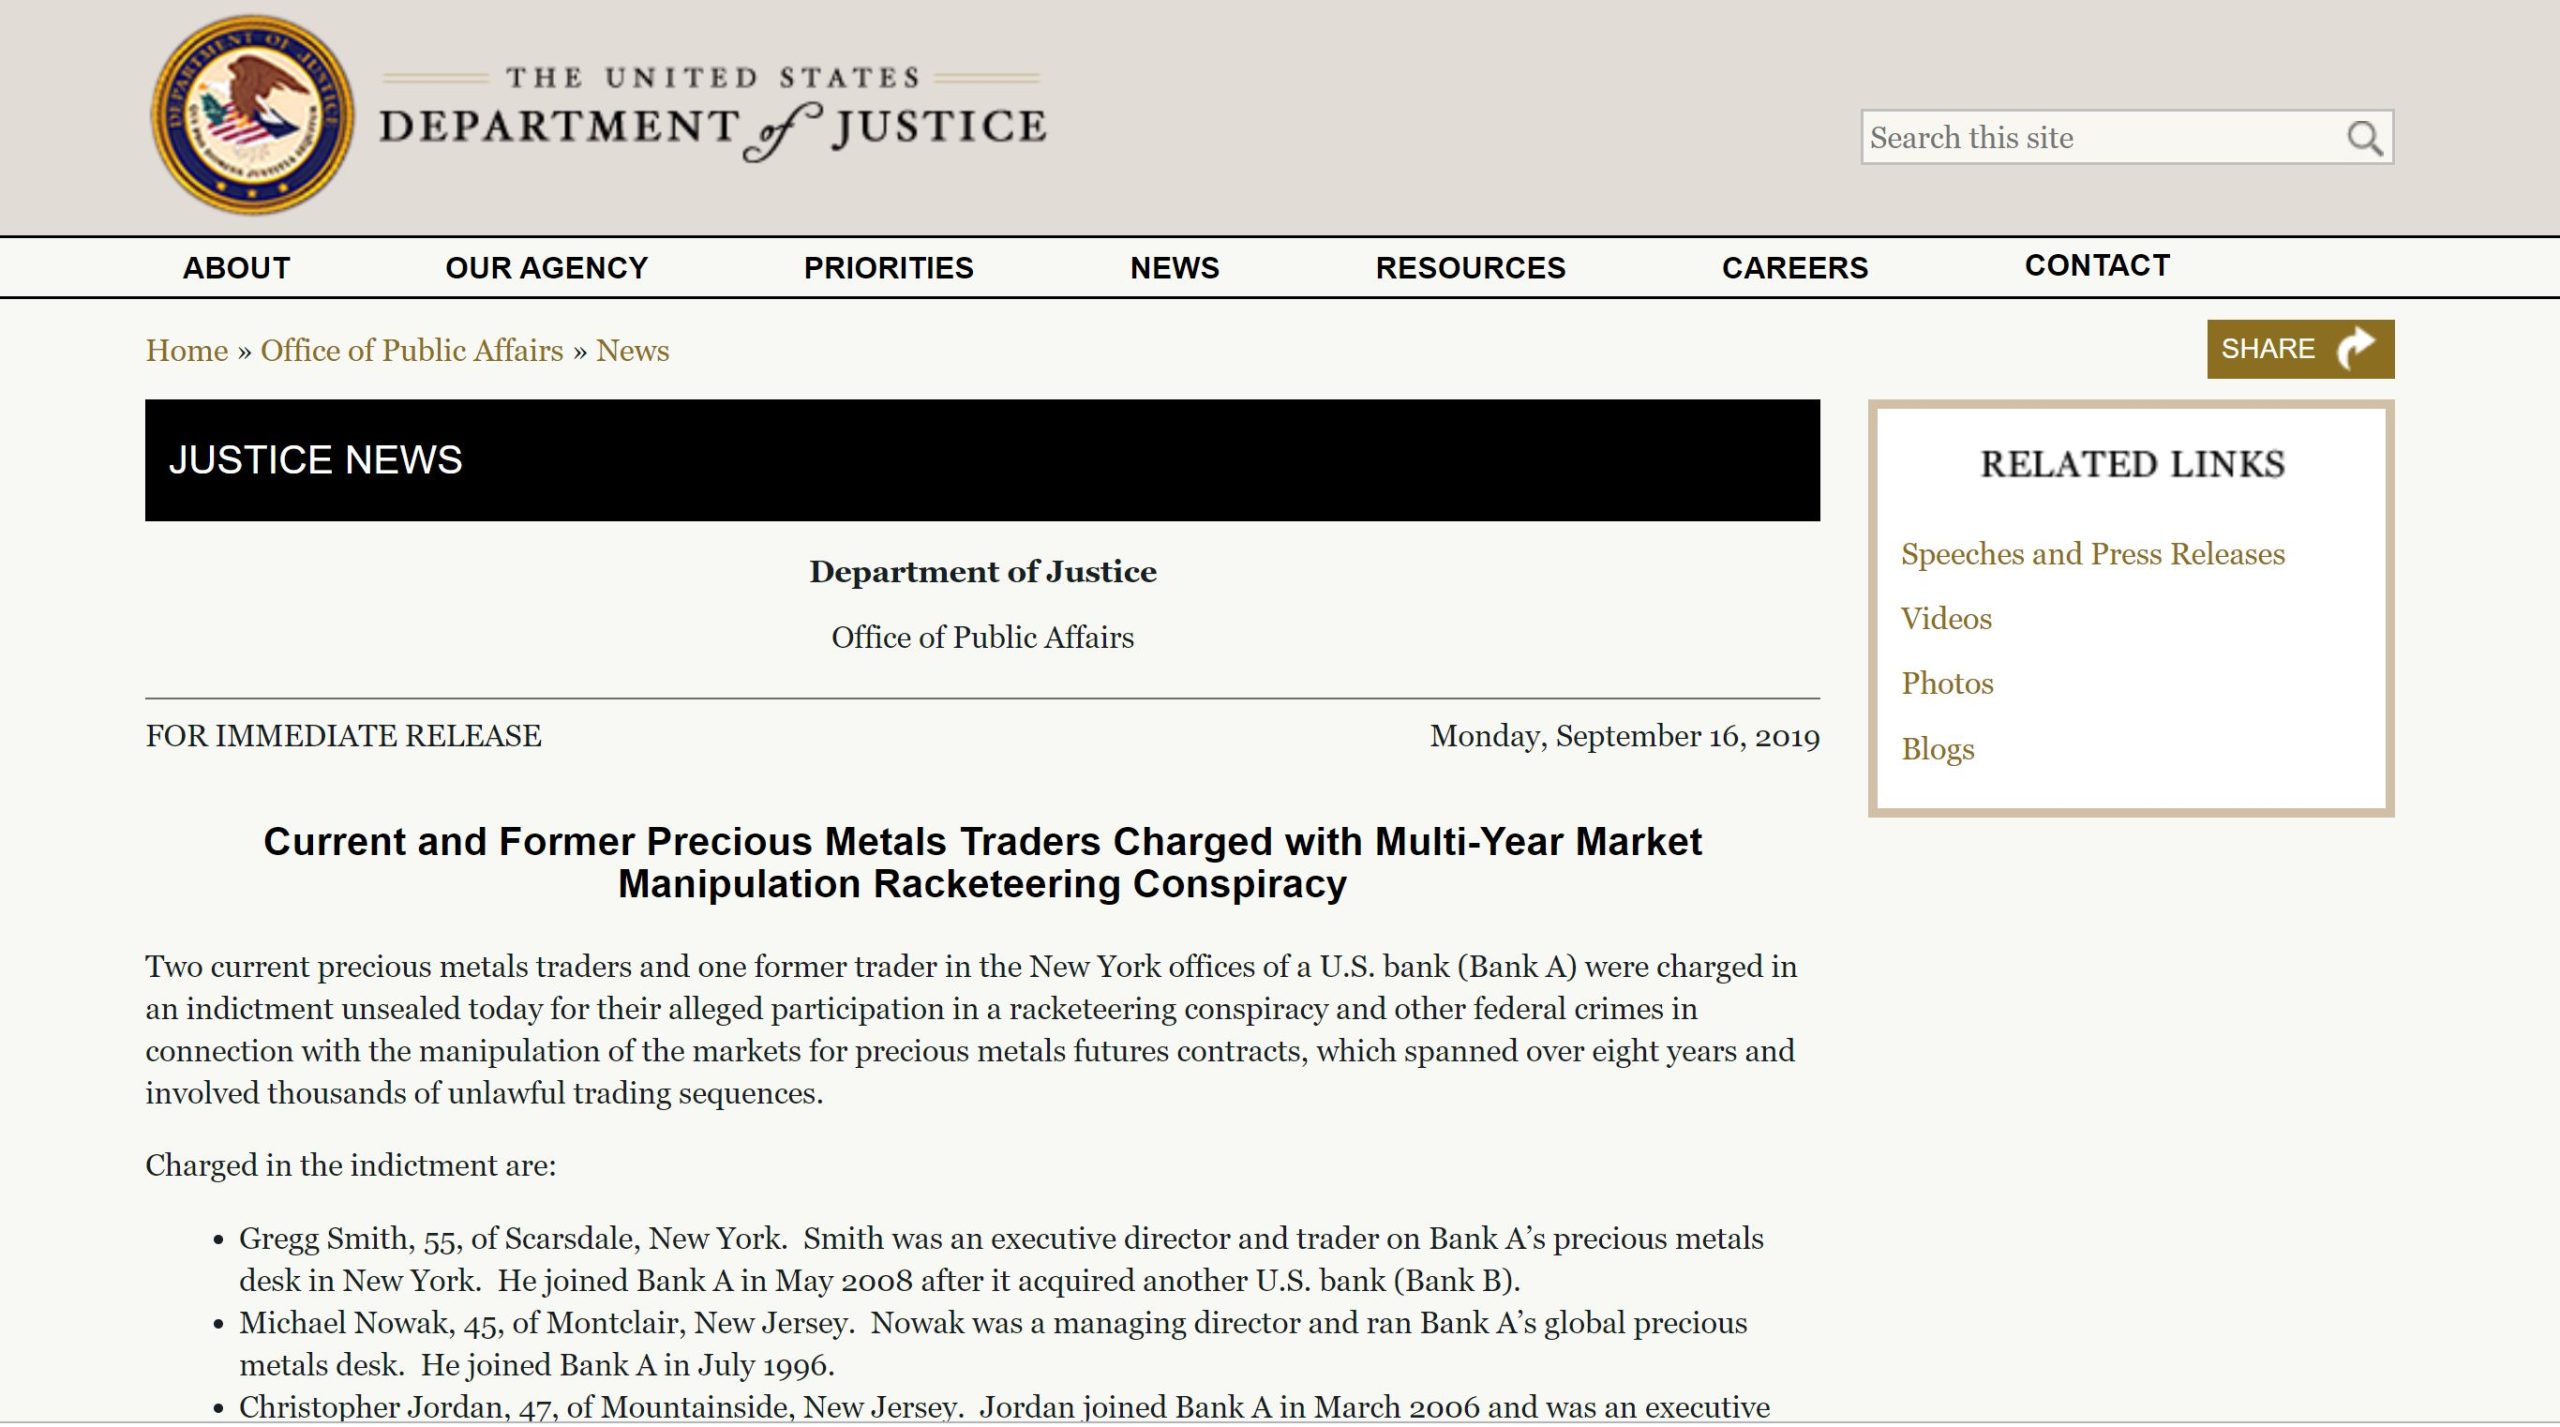The width and height of the screenshot is (2560, 1427).
Task: Go to Office of Public Affairs breadcrumb
Action: tap(412, 351)
